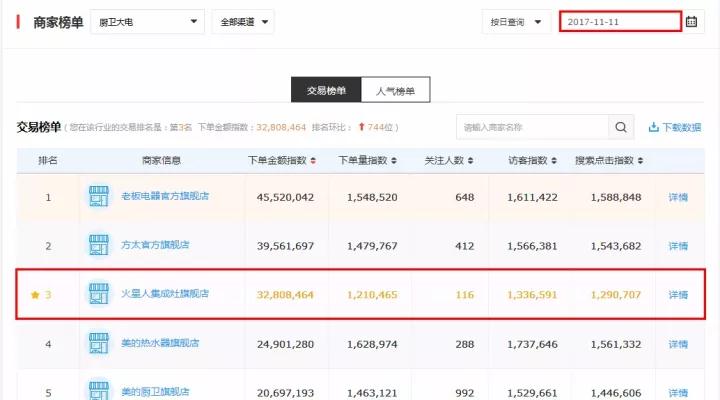Open 美的热水器旗舰店 merchant link
Image resolution: width=720 pixels, height=400 pixels.
pyautogui.click(x=160, y=343)
